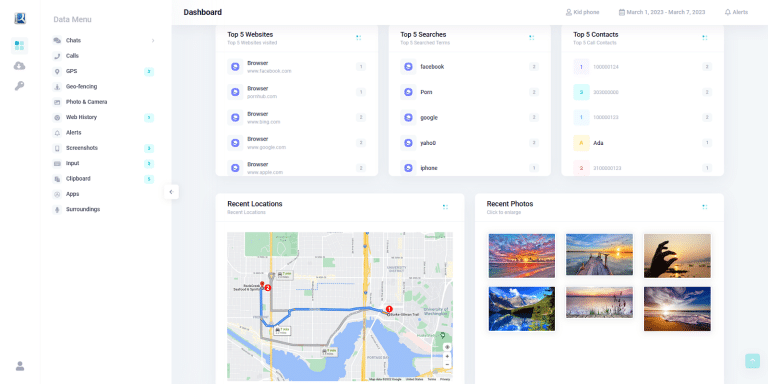
Task: Open the March 1-7 date range picker
Action: click(662, 12)
